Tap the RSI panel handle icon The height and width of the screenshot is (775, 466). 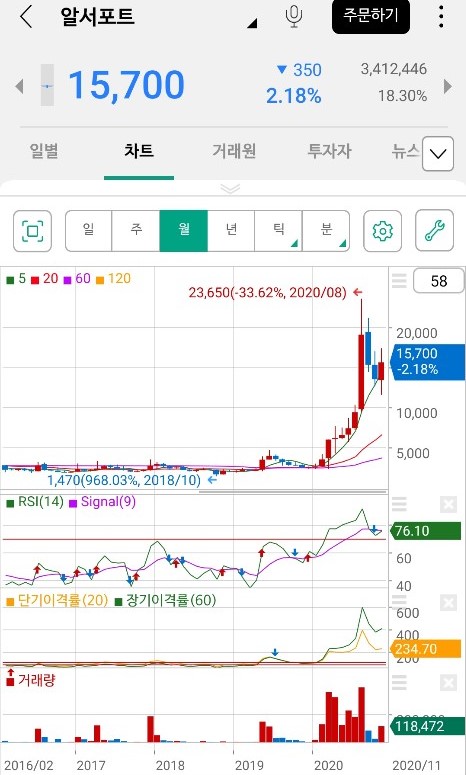pyautogui.click(x=399, y=504)
